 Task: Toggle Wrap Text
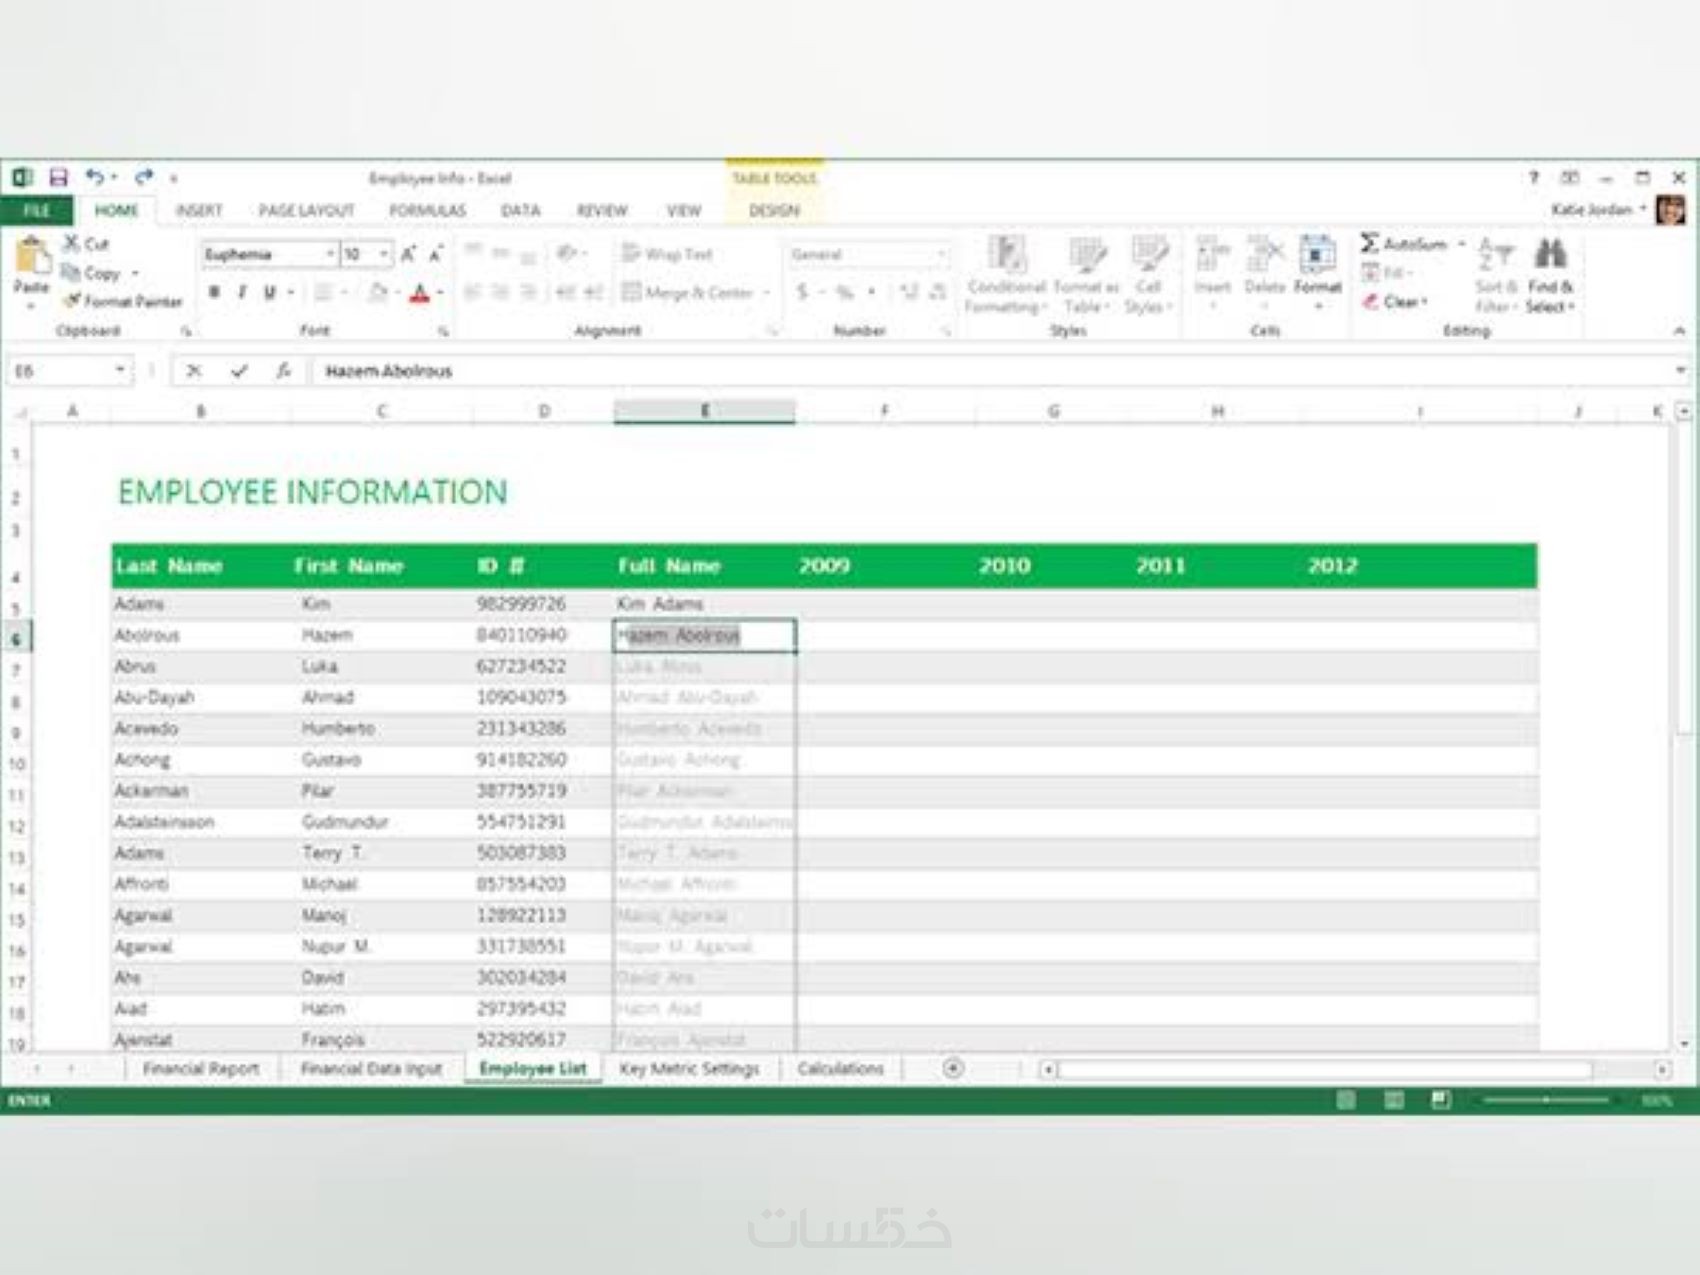click(667, 254)
